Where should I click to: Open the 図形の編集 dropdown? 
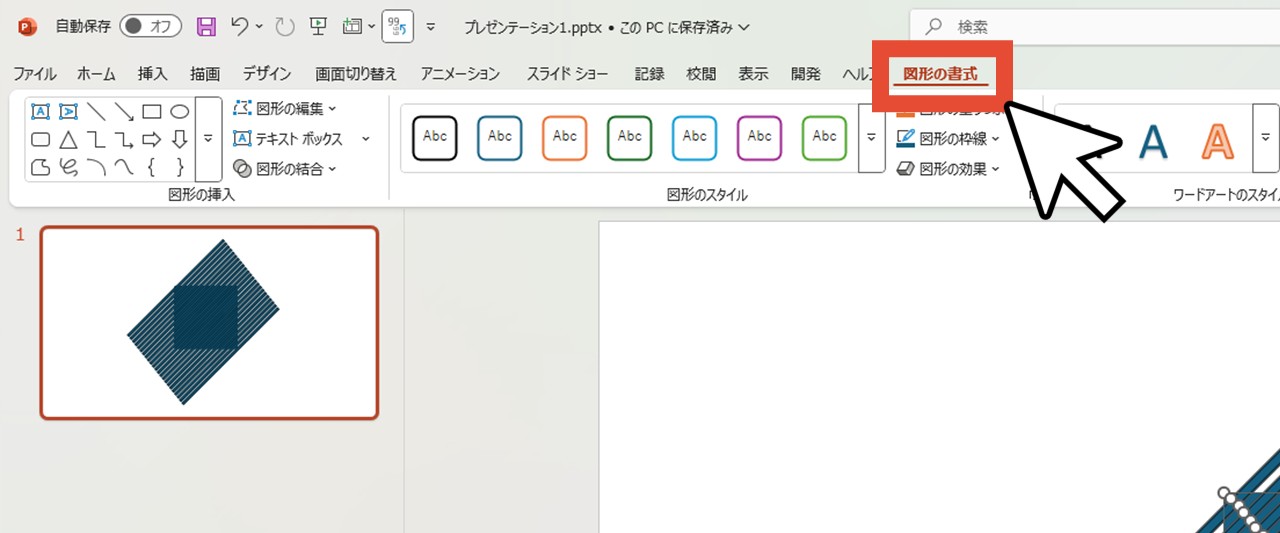(x=285, y=108)
